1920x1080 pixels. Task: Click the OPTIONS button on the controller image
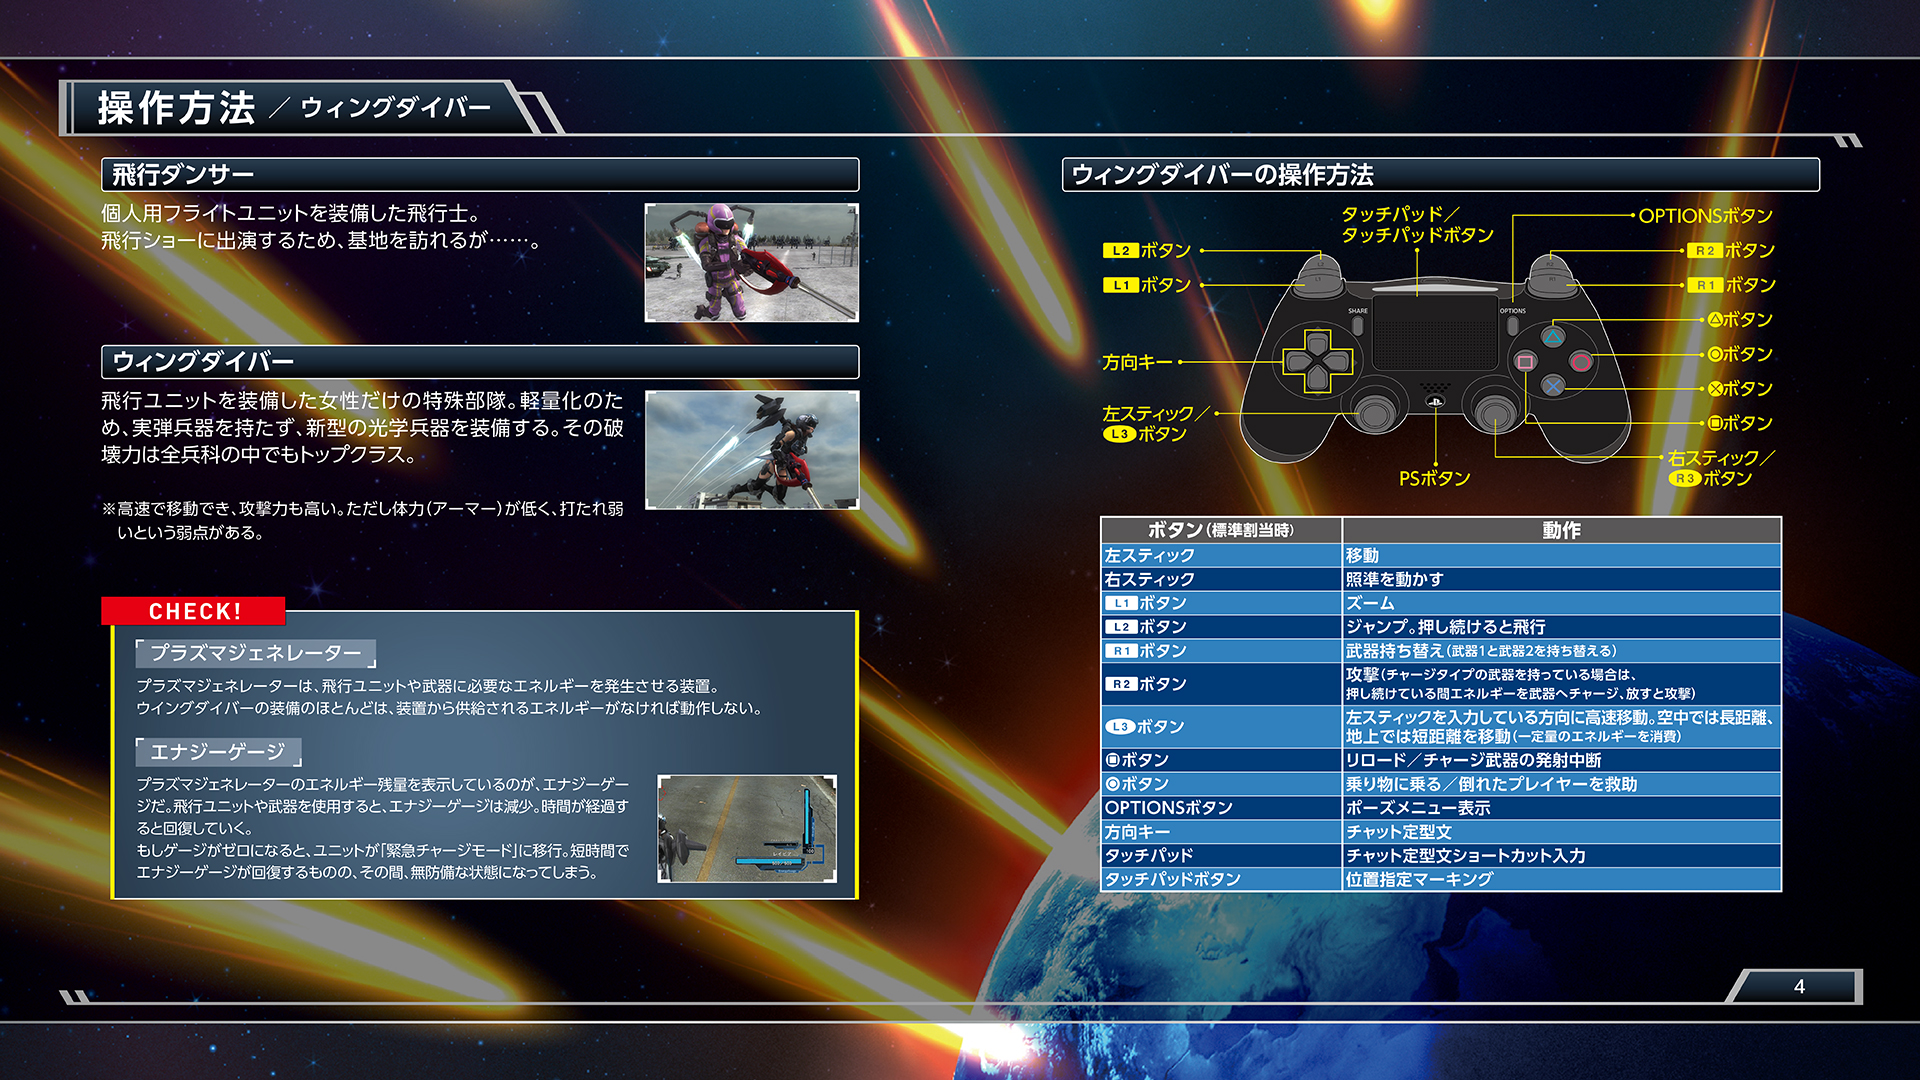[x=1512, y=325]
